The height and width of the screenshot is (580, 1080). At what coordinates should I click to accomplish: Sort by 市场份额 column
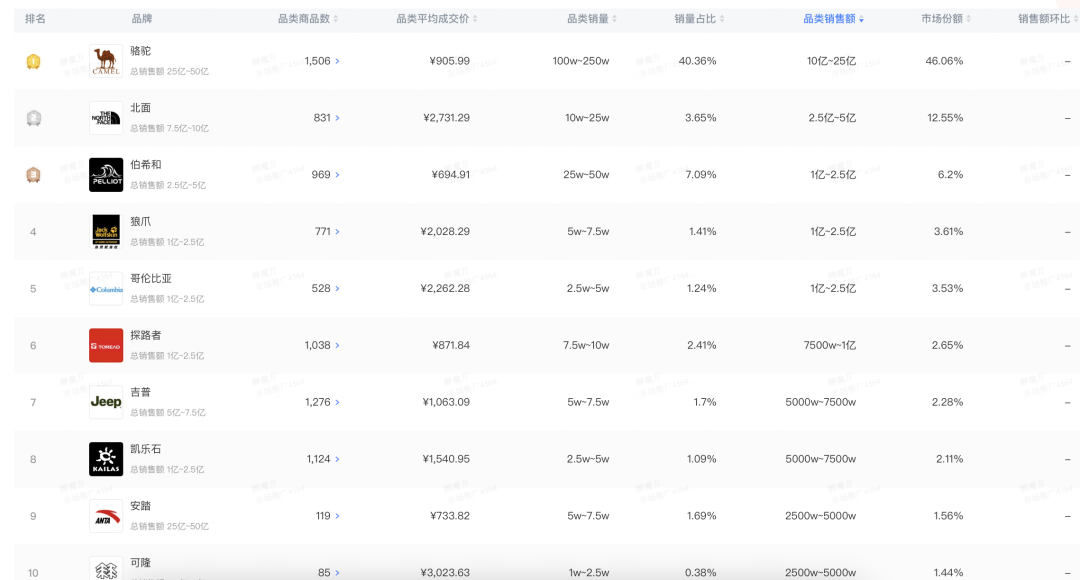coord(946,19)
